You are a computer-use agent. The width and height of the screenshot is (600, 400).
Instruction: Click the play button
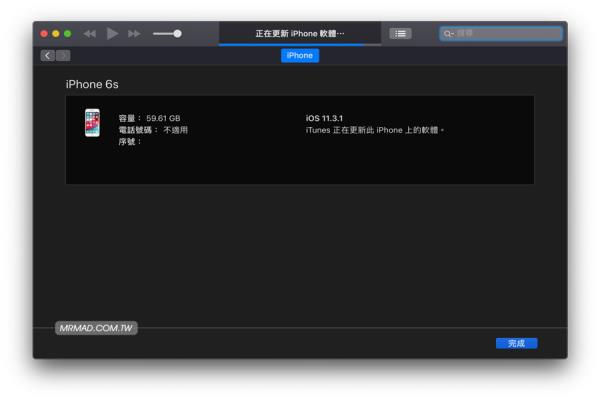point(112,34)
